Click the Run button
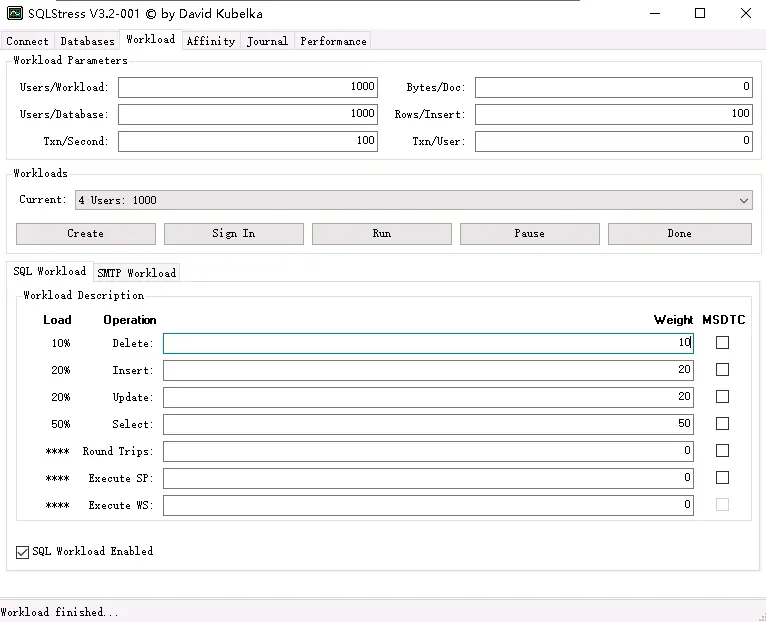 382,234
